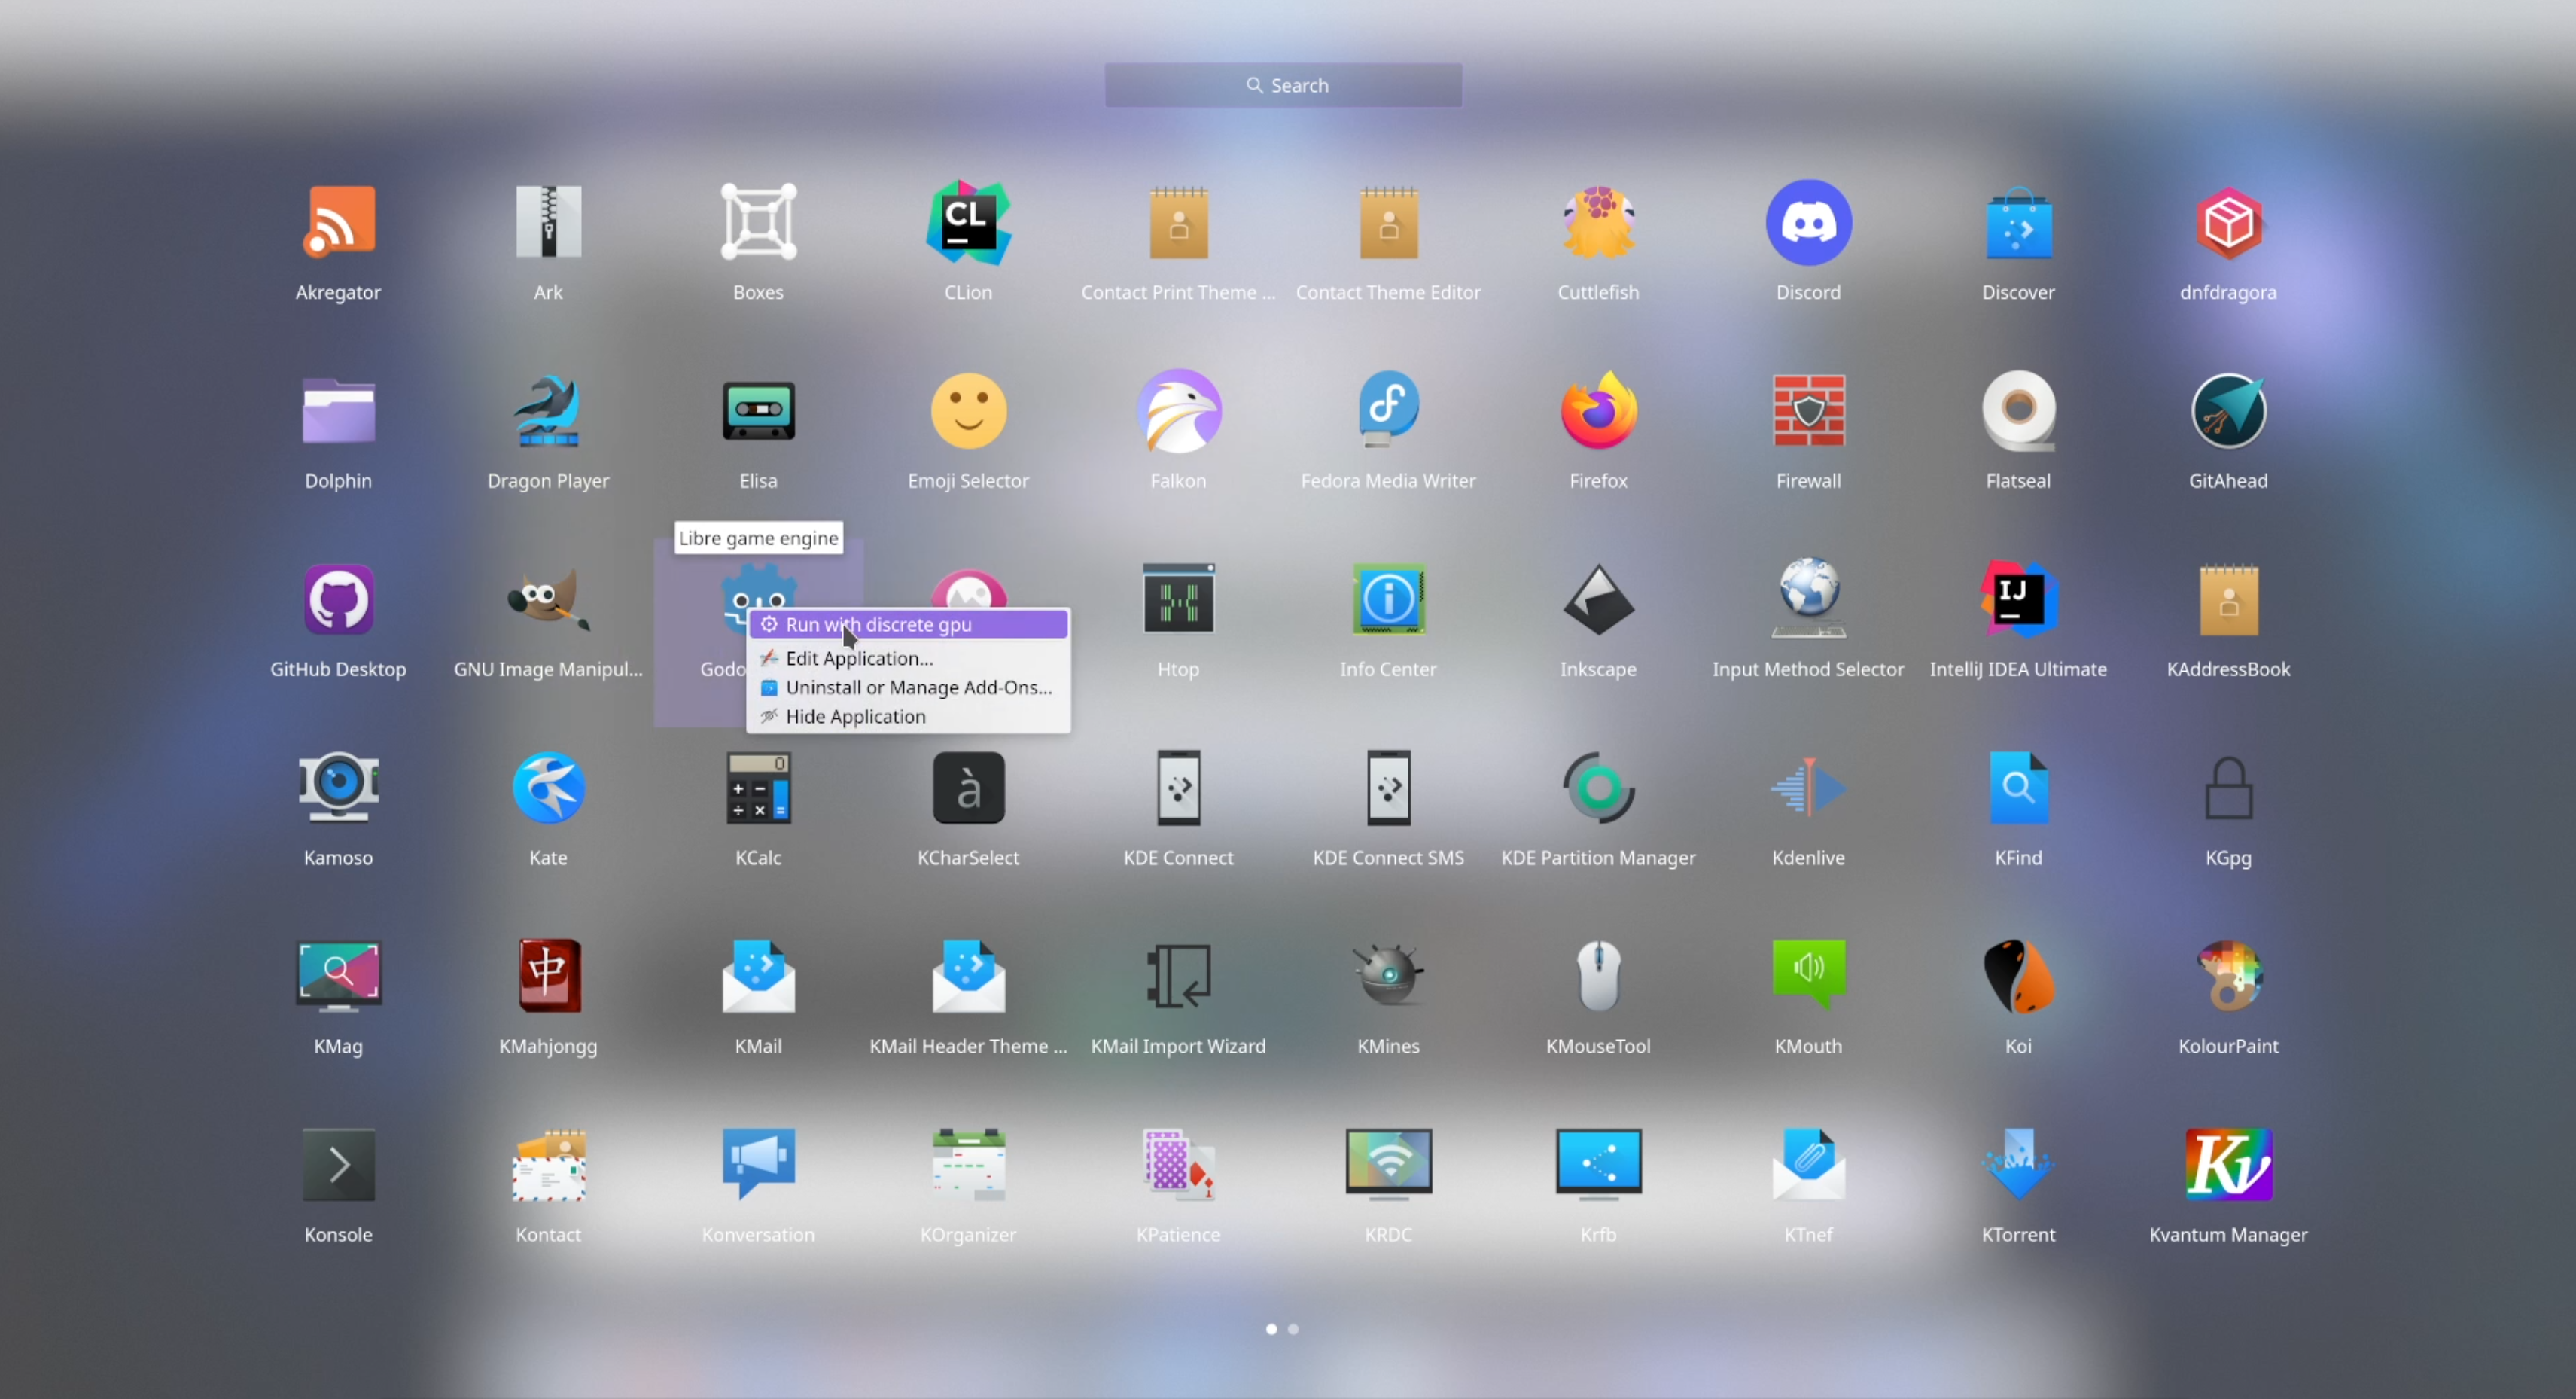The image size is (2576, 1399).
Task: Open KCalc calculator
Action: coord(758,788)
